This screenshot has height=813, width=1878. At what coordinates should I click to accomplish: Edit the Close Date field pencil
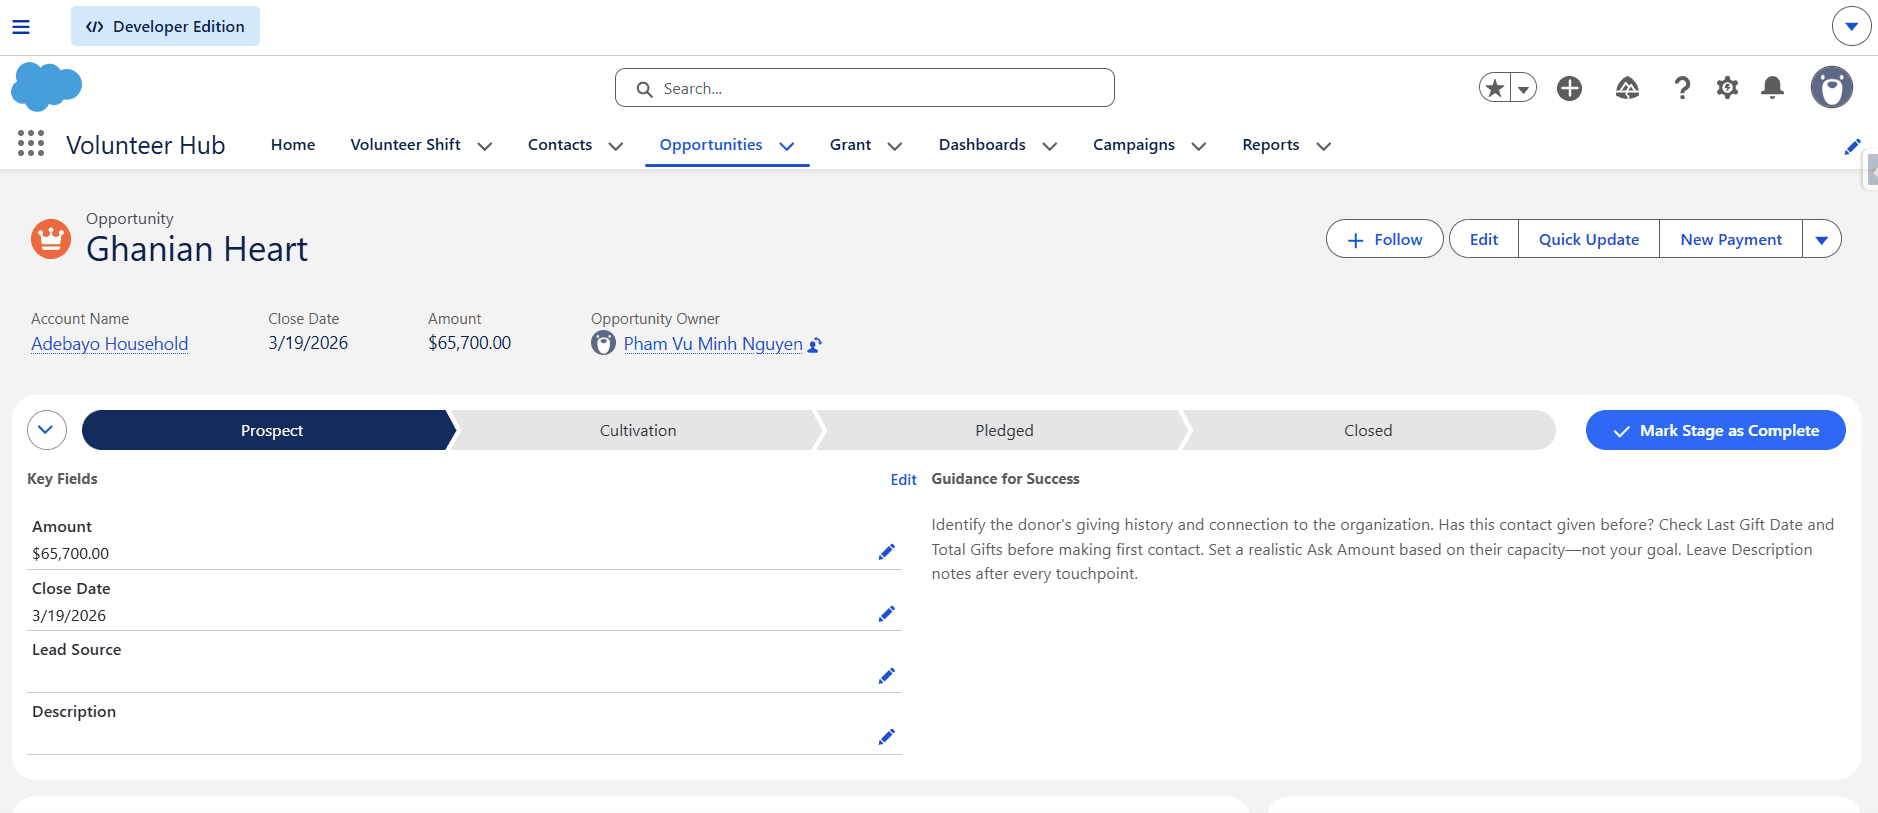pos(886,614)
